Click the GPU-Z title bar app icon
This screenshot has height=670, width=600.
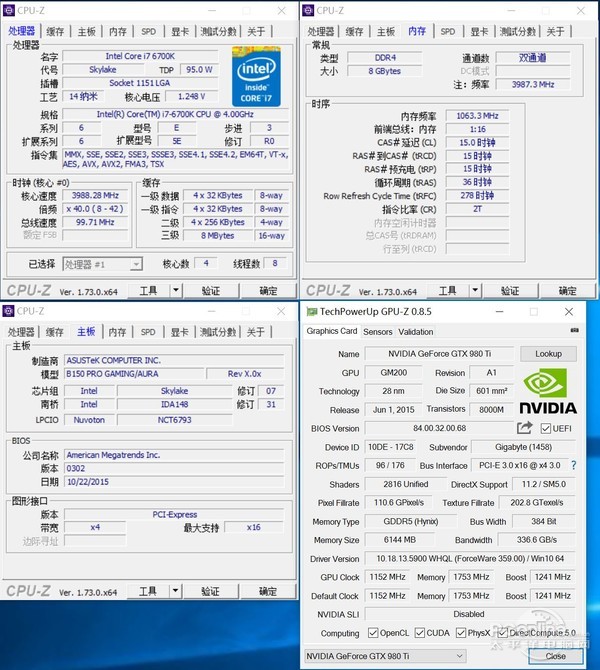click(x=312, y=312)
